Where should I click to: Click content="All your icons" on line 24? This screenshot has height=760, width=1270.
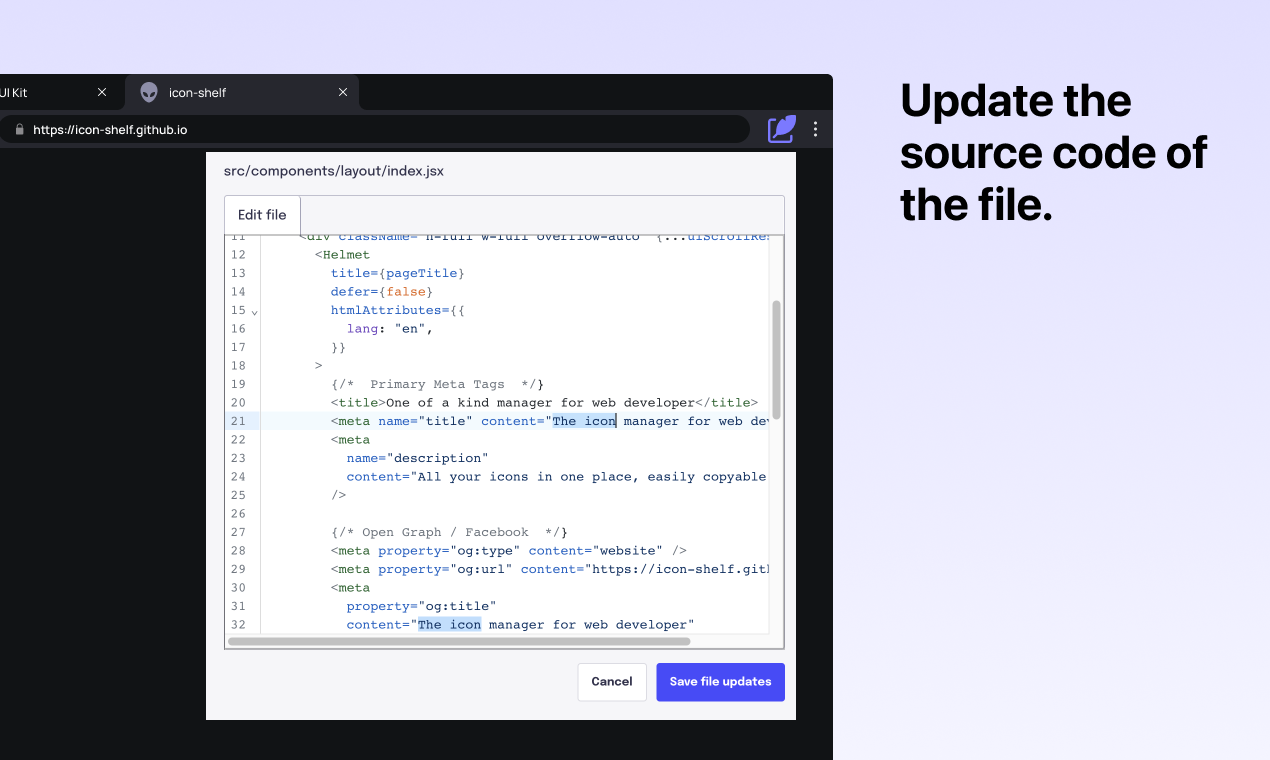coord(556,477)
